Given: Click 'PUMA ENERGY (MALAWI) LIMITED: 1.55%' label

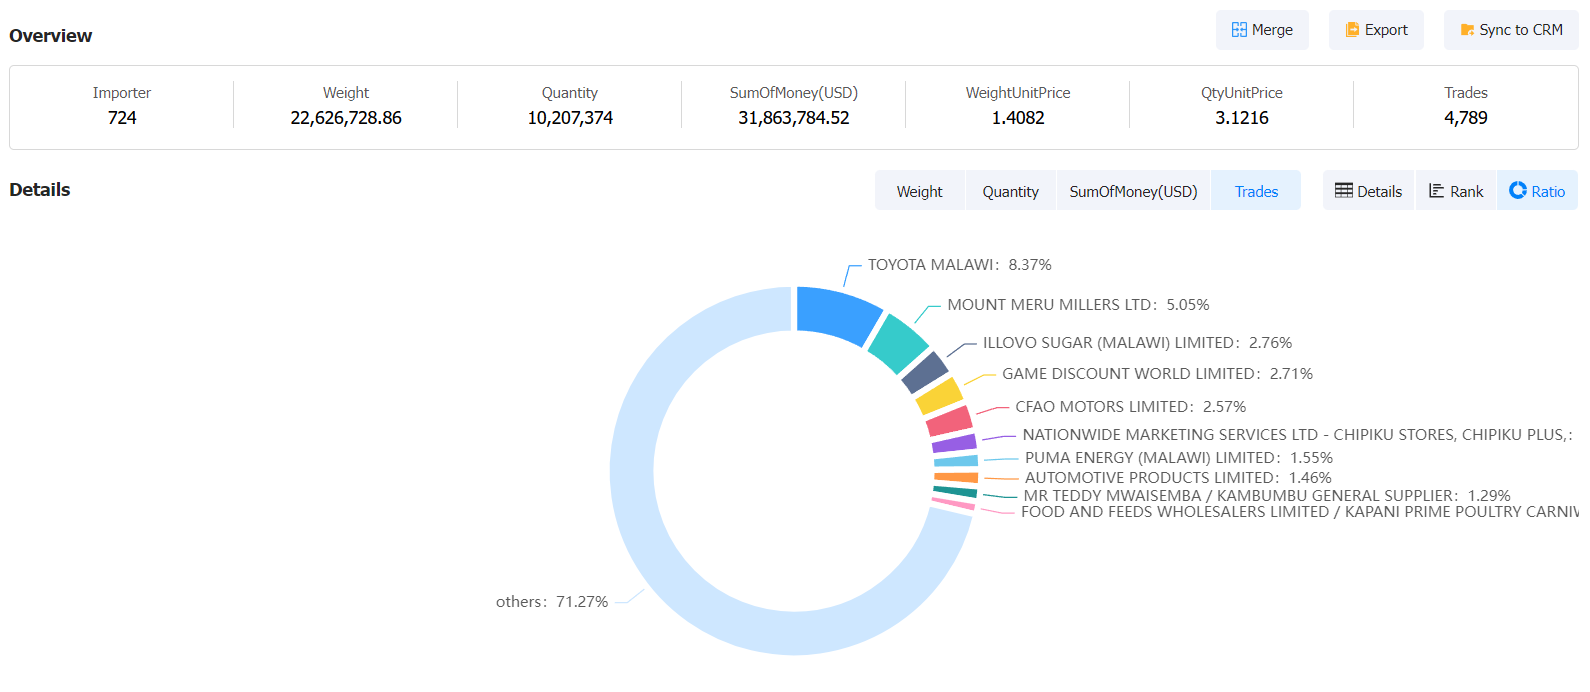Looking at the screenshot, I should click(x=1179, y=458).
